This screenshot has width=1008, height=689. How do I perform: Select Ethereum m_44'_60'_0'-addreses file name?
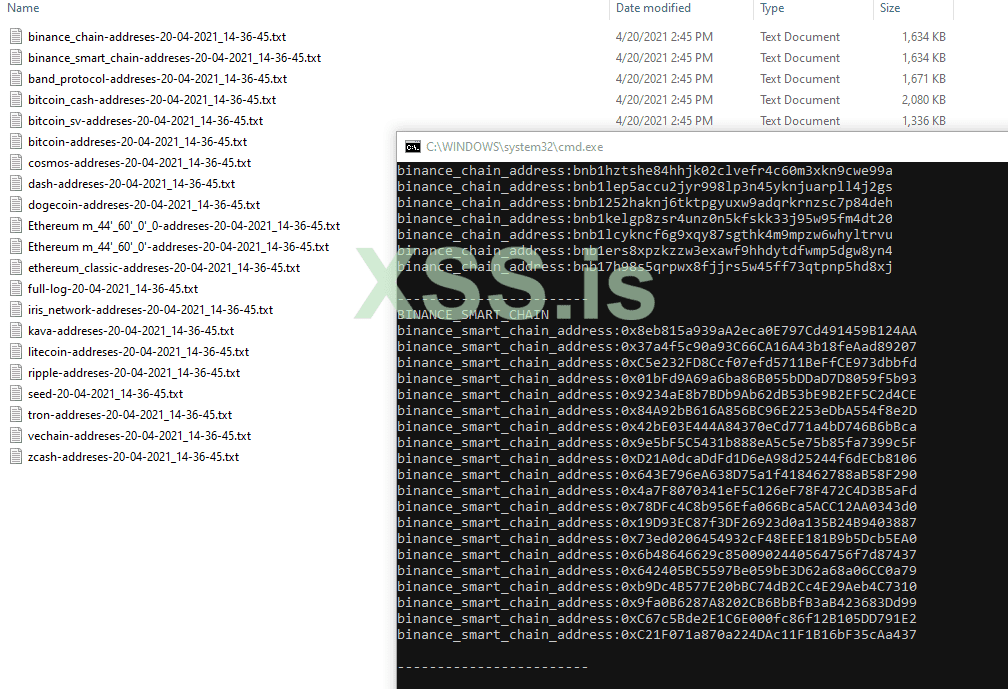tap(178, 247)
